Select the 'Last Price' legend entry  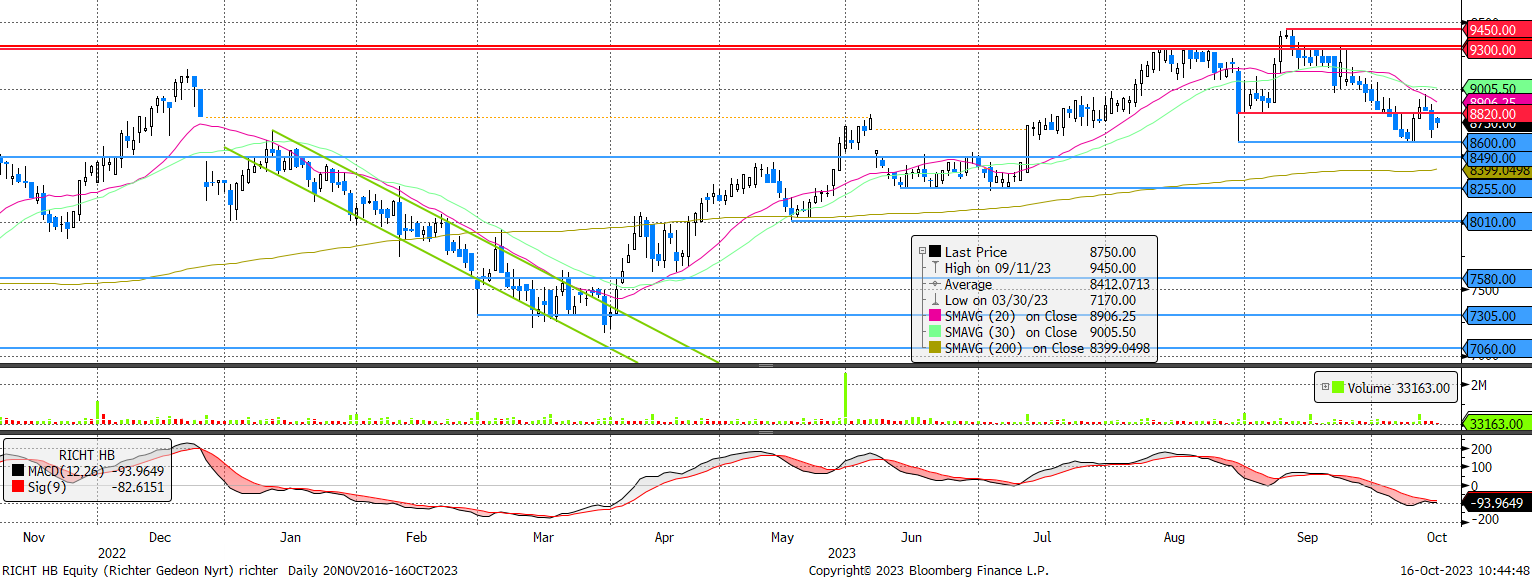click(x=976, y=252)
